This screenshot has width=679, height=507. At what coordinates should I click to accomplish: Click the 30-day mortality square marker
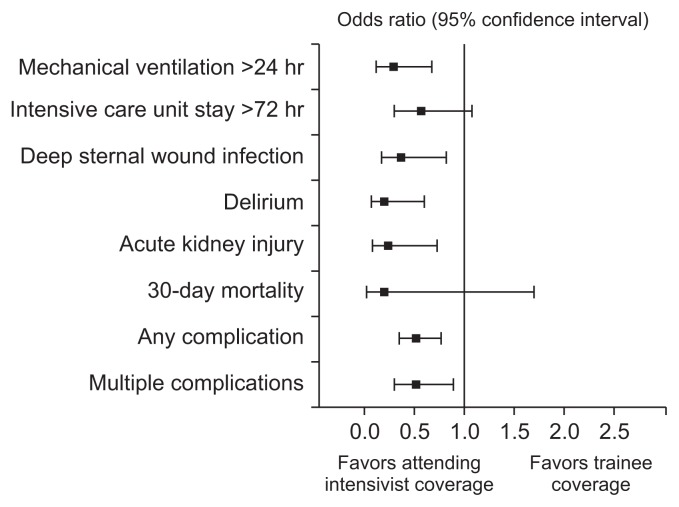[384, 292]
